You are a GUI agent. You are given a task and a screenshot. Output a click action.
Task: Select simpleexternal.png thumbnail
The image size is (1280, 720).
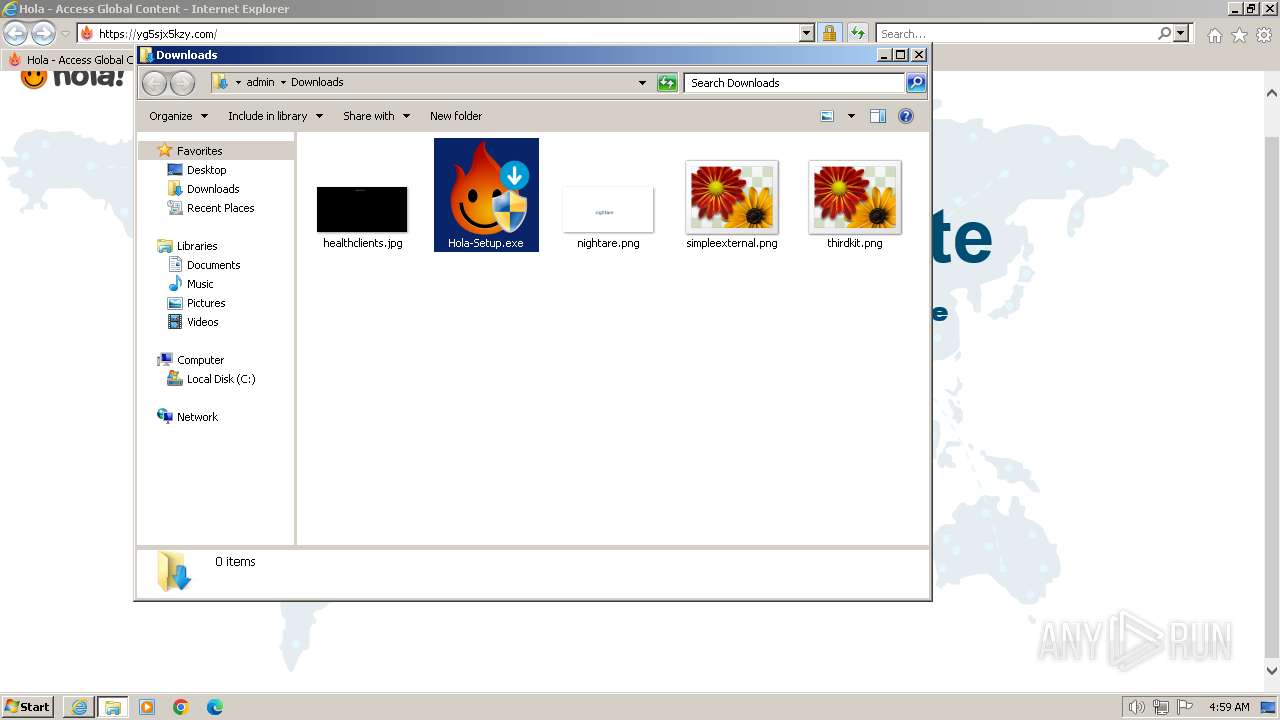tap(732, 197)
